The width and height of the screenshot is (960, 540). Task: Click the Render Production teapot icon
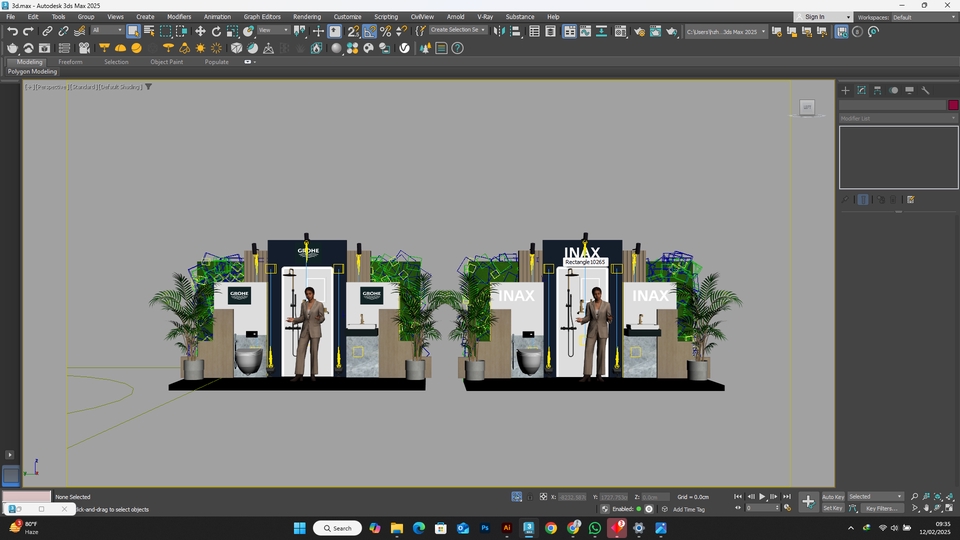[x=672, y=31]
